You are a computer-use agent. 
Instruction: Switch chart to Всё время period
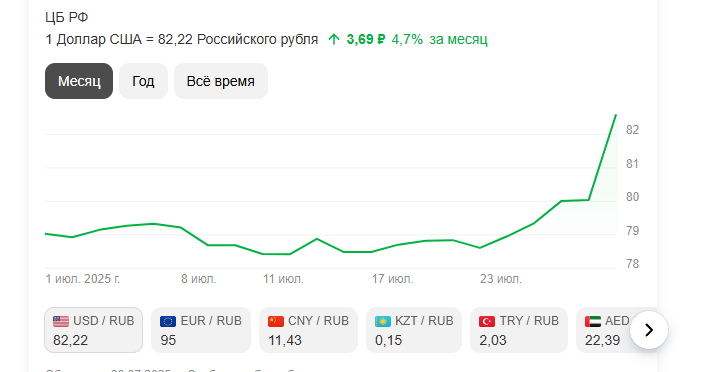coord(221,81)
